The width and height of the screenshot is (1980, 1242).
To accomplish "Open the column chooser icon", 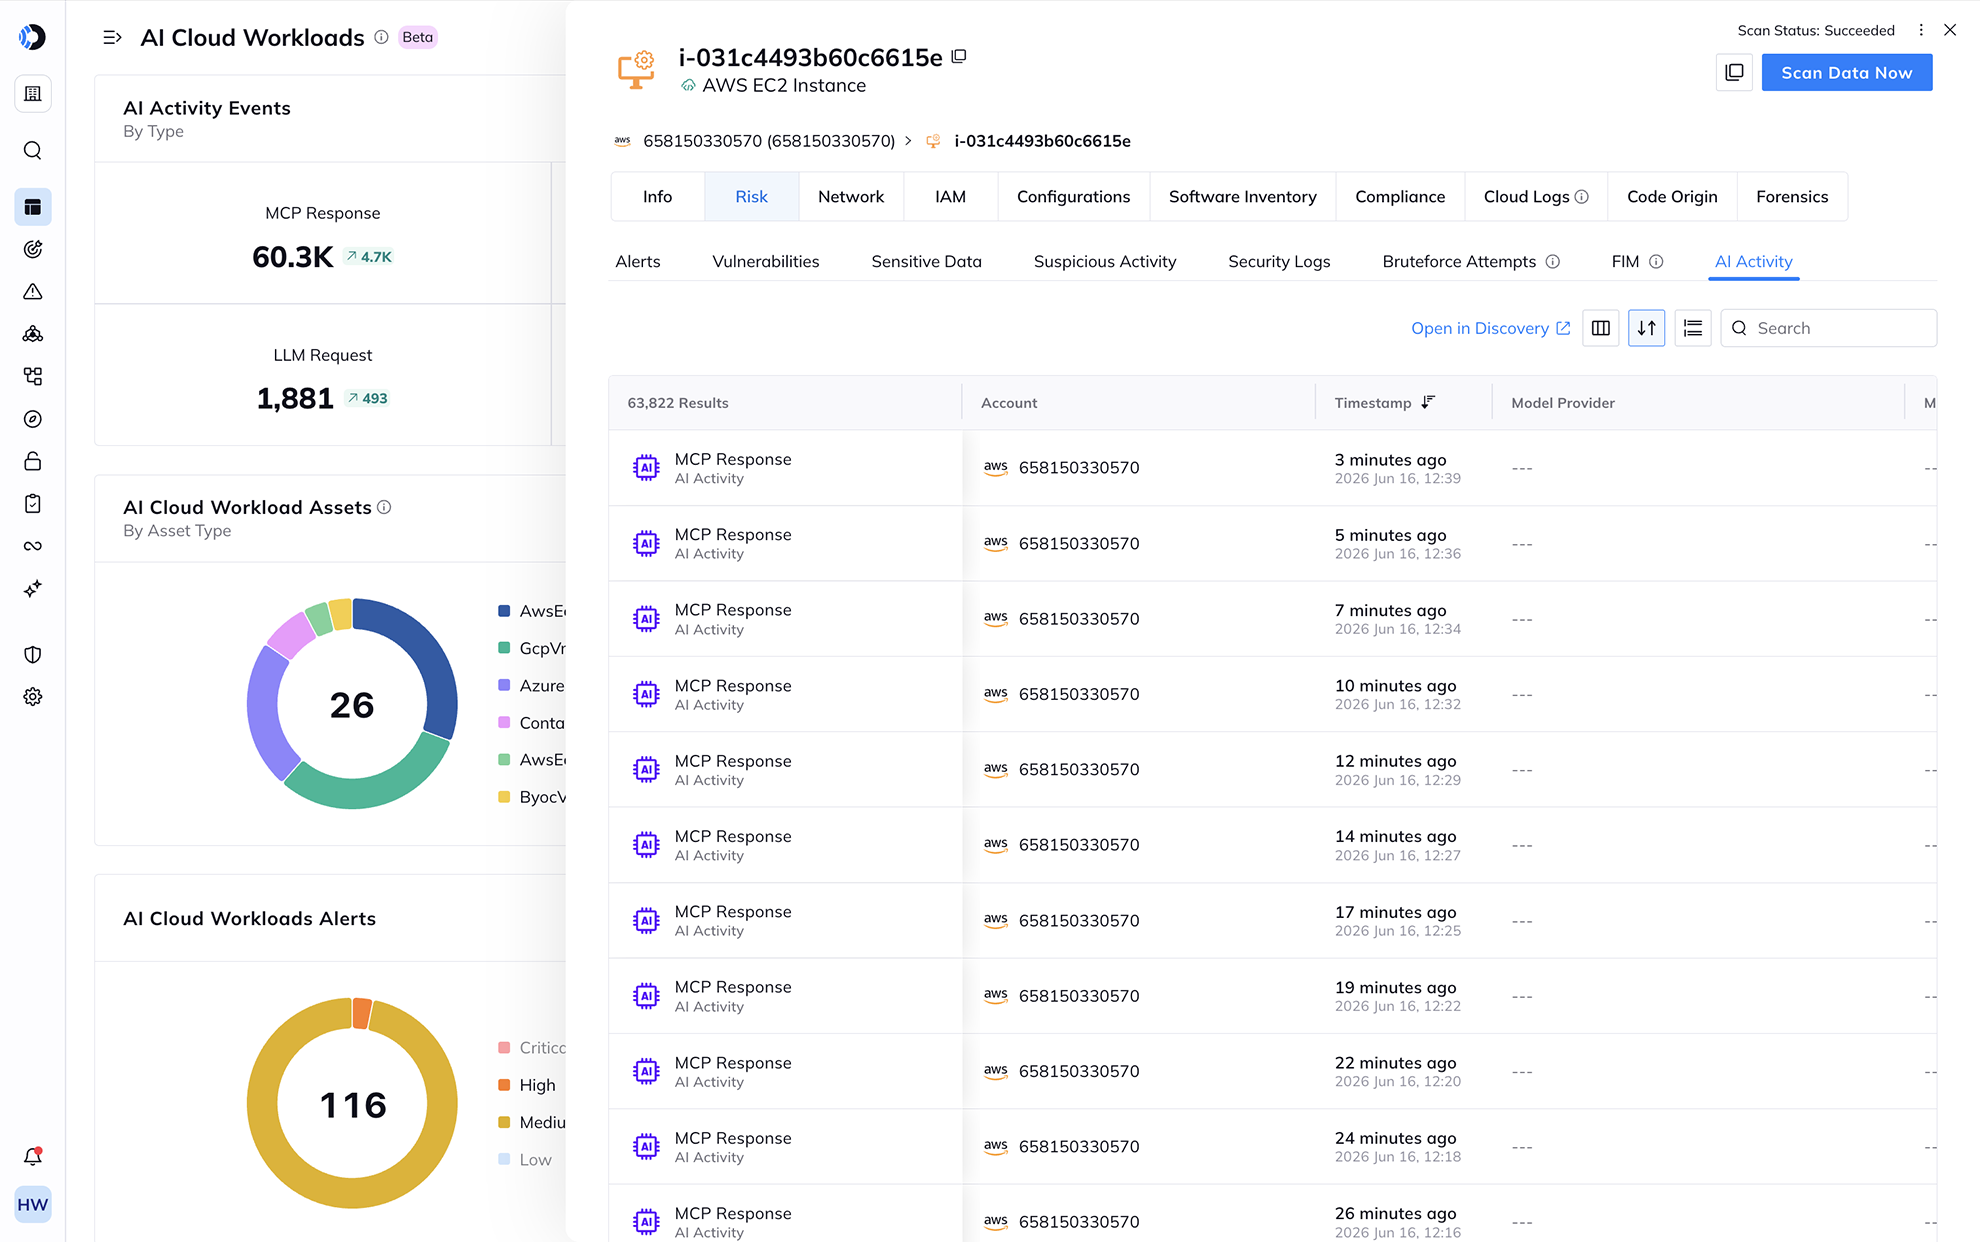I will (x=1601, y=328).
